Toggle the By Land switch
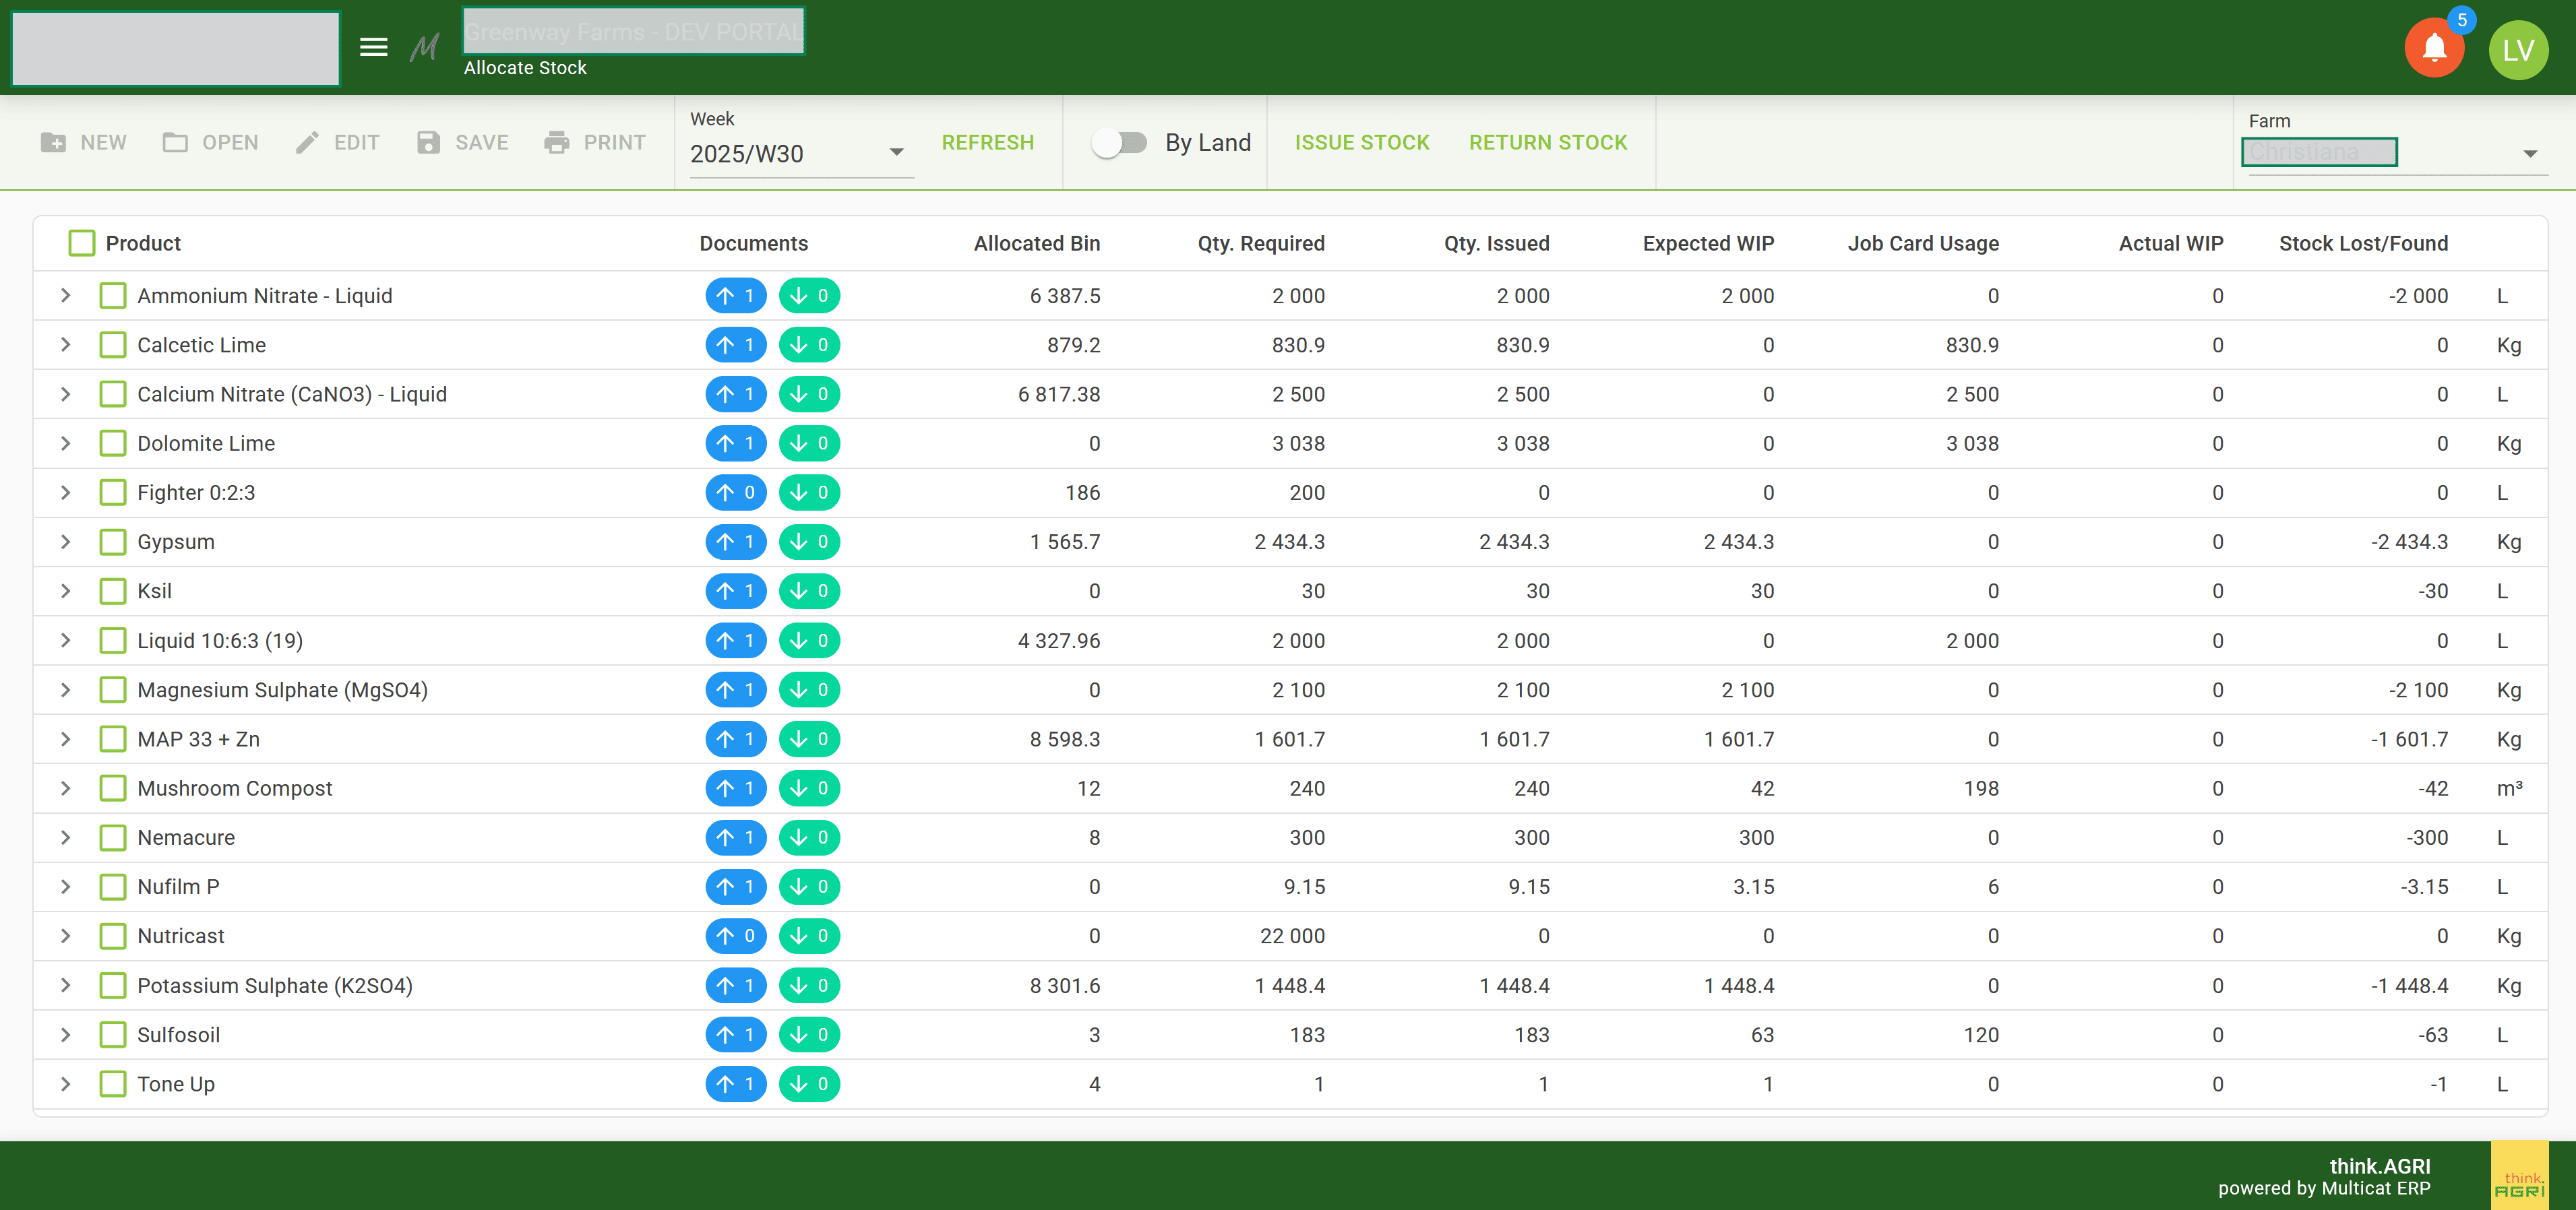Screen dimensions: 2576x1210 tap(1119, 143)
